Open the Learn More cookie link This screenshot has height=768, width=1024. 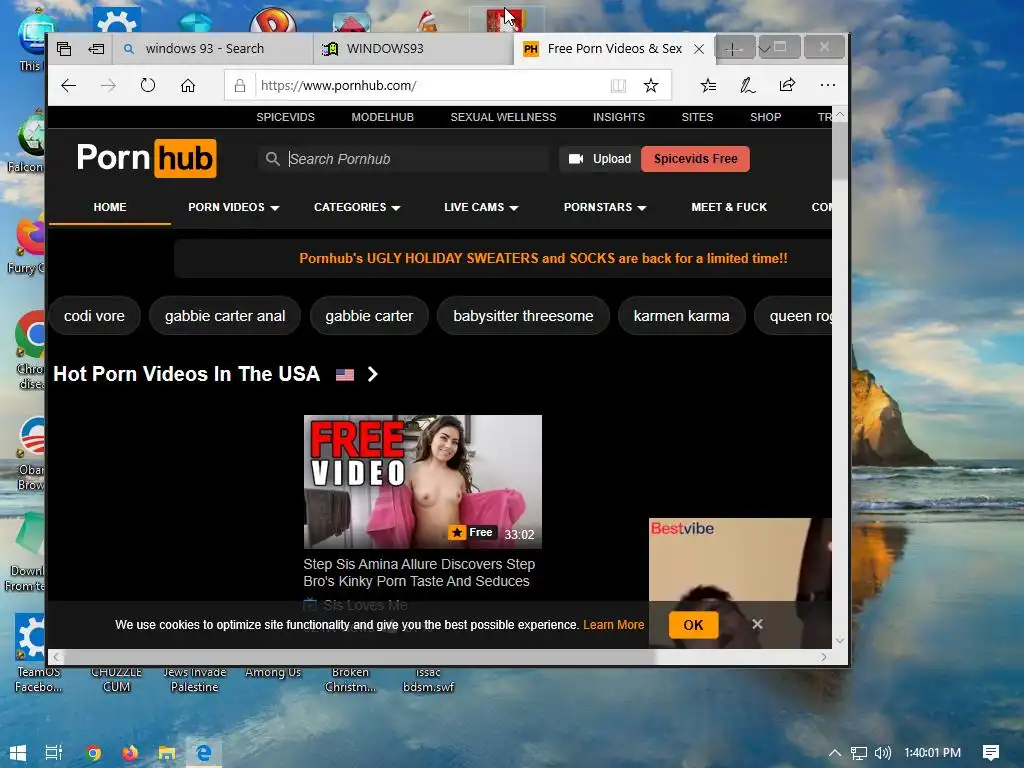click(613, 625)
